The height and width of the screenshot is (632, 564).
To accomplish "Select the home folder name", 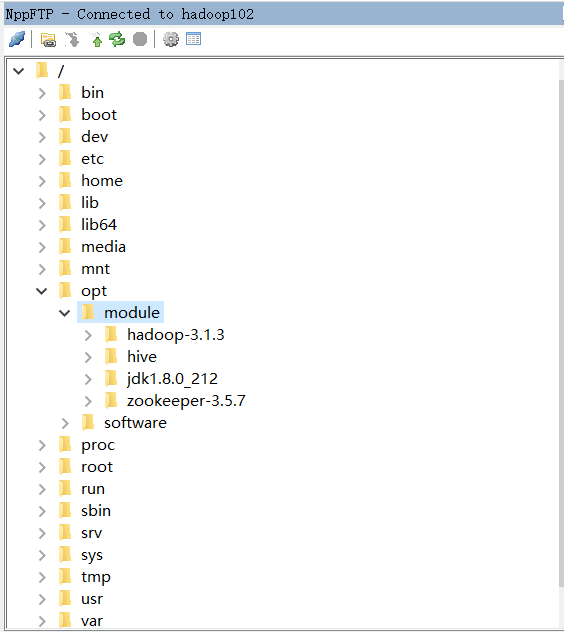I will click(102, 181).
